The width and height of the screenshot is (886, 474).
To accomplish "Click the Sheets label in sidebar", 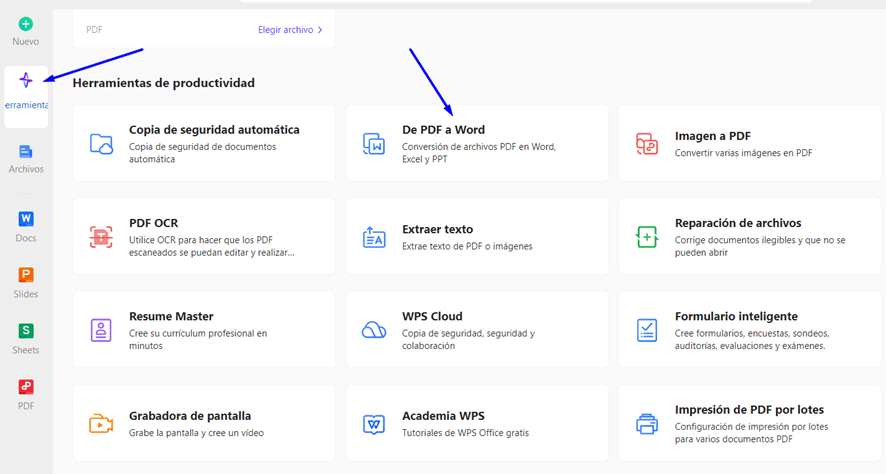I will coord(26,350).
